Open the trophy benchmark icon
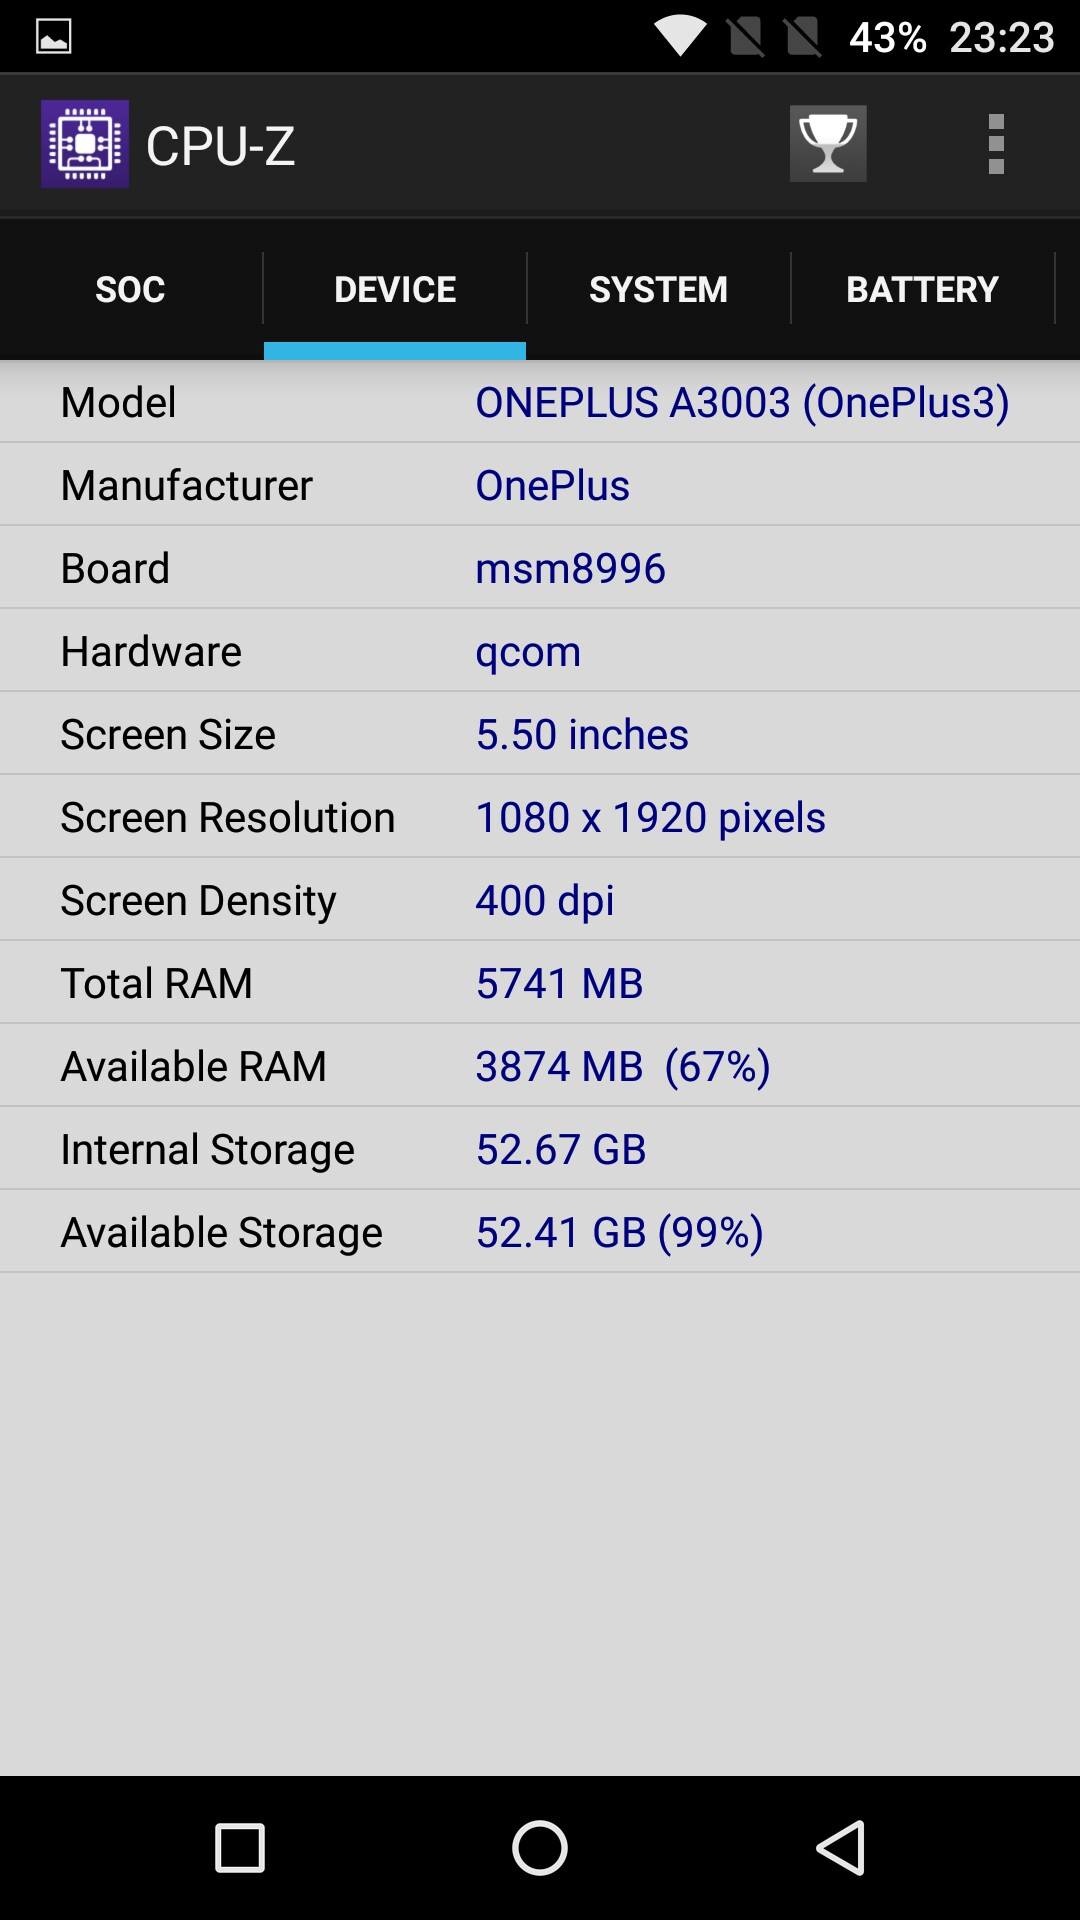This screenshot has height=1920, width=1080. pyautogui.click(x=827, y=144)
